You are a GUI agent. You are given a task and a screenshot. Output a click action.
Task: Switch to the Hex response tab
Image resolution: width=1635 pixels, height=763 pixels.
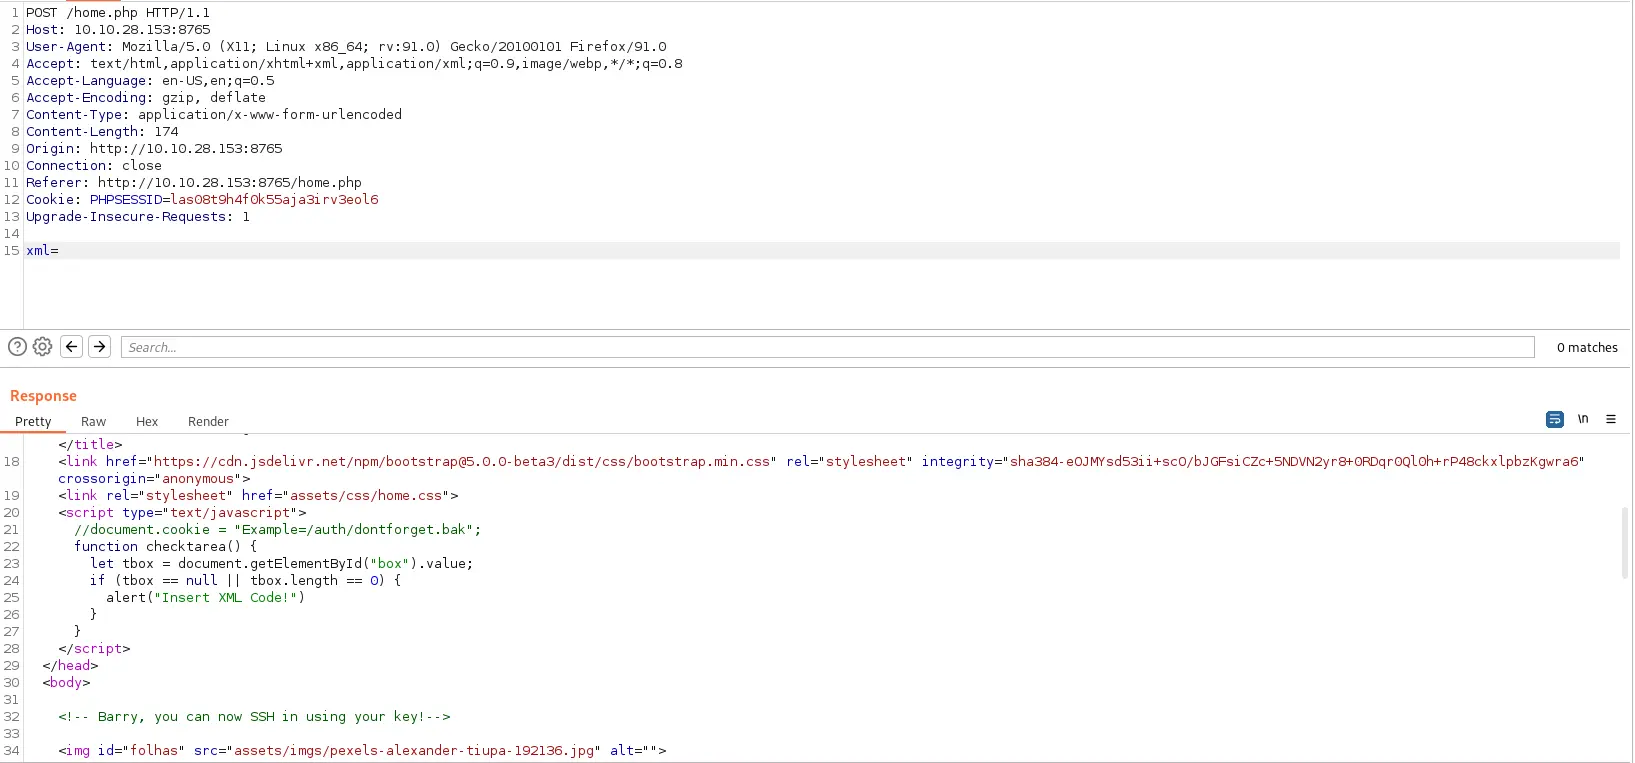(x=147, y=422)
